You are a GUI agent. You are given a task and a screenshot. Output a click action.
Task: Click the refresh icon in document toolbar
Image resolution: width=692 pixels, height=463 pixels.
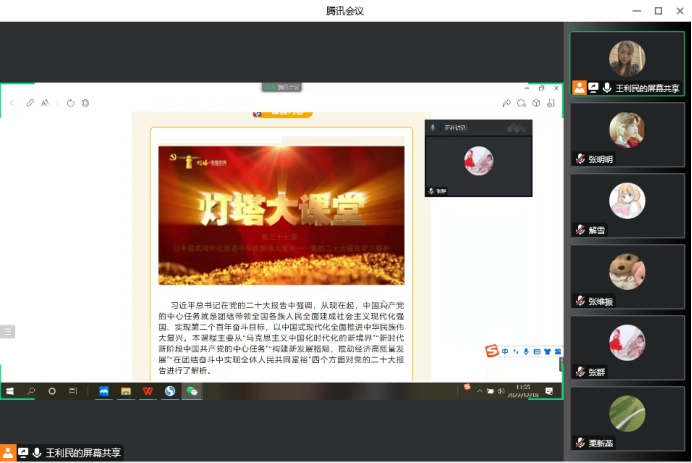(x=70, y=103)
